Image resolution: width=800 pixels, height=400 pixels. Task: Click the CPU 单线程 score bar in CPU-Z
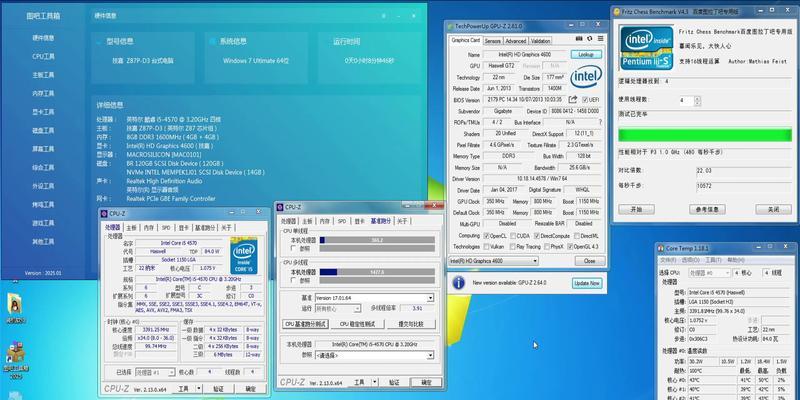(377, 240)
